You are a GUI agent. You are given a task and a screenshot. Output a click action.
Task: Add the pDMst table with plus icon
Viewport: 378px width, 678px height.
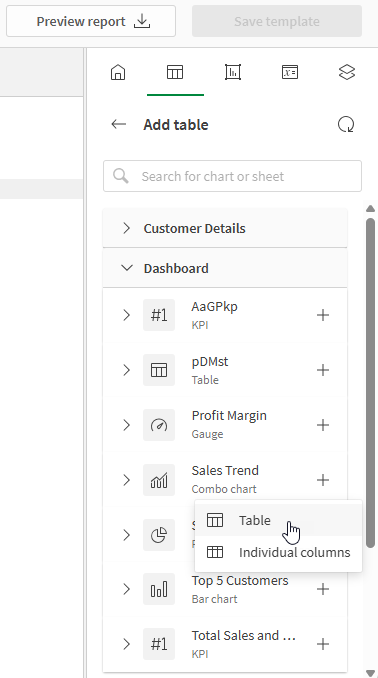tap(323, 370)
